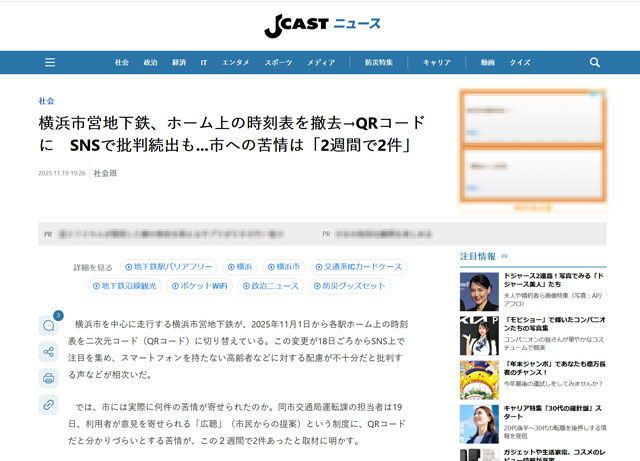Click the 横浜 tag
The height and width of the screenshot is (461, 640).
click(240, 267)
